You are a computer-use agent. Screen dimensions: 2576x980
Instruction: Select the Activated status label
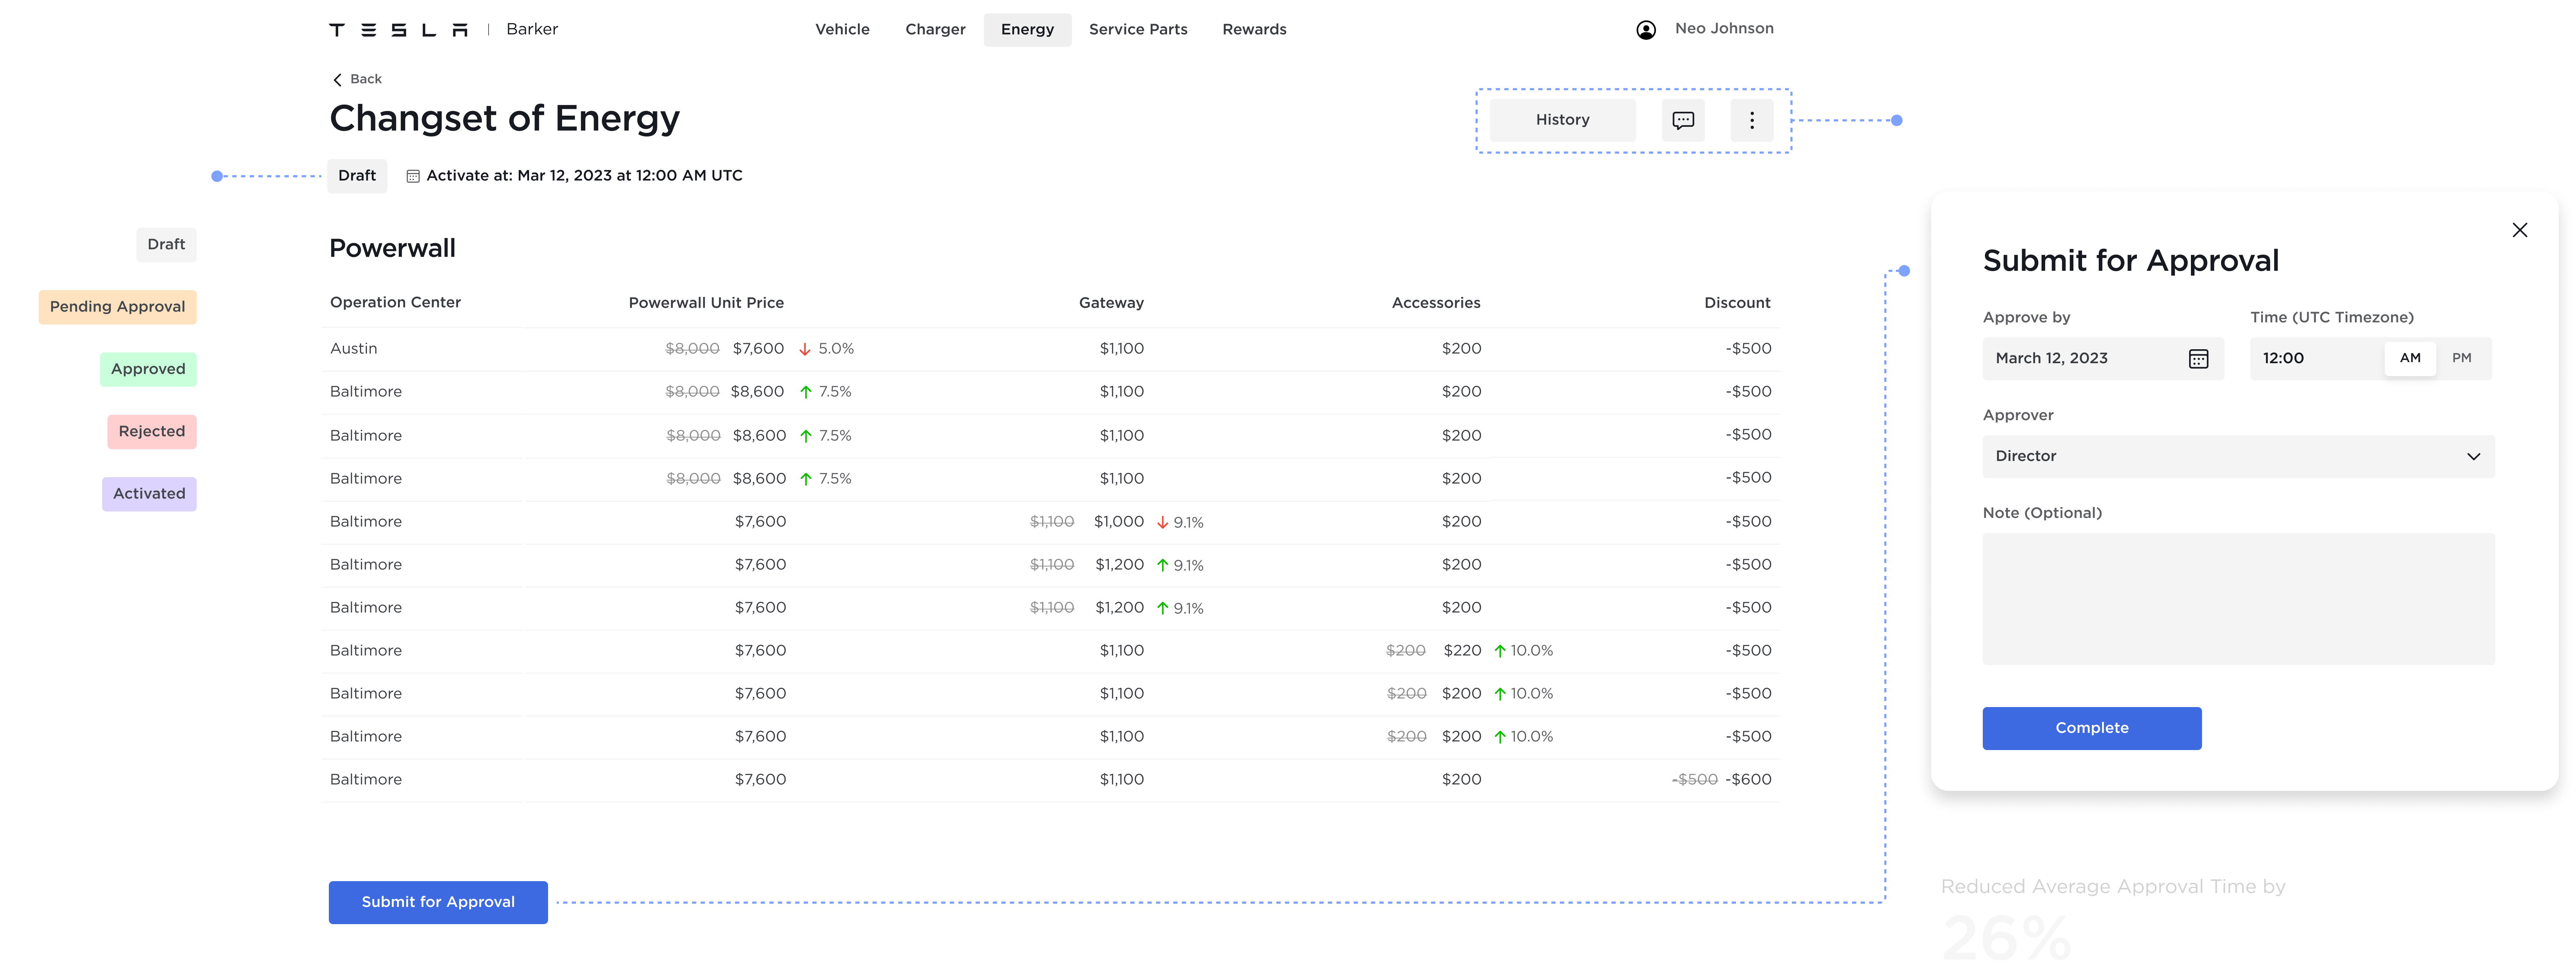click(x=149, y=494)
